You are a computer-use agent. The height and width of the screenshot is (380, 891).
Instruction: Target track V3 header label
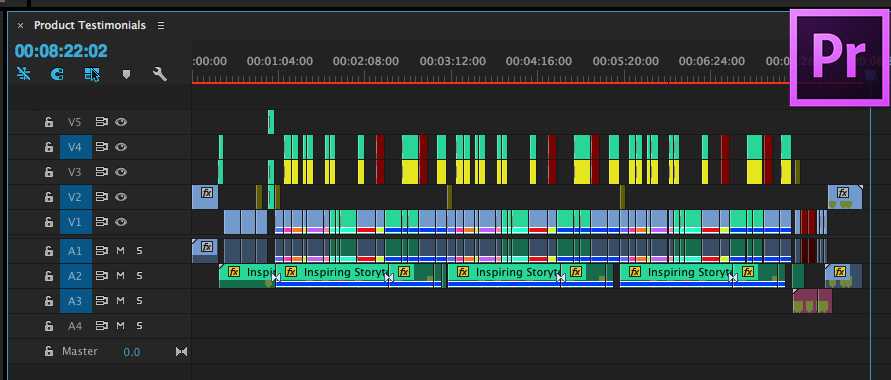(75, 172)
